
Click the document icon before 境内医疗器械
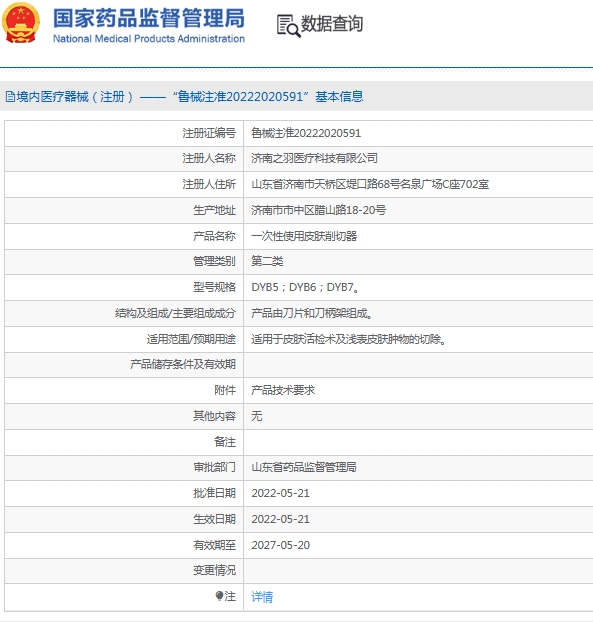(x=10, y=96)
